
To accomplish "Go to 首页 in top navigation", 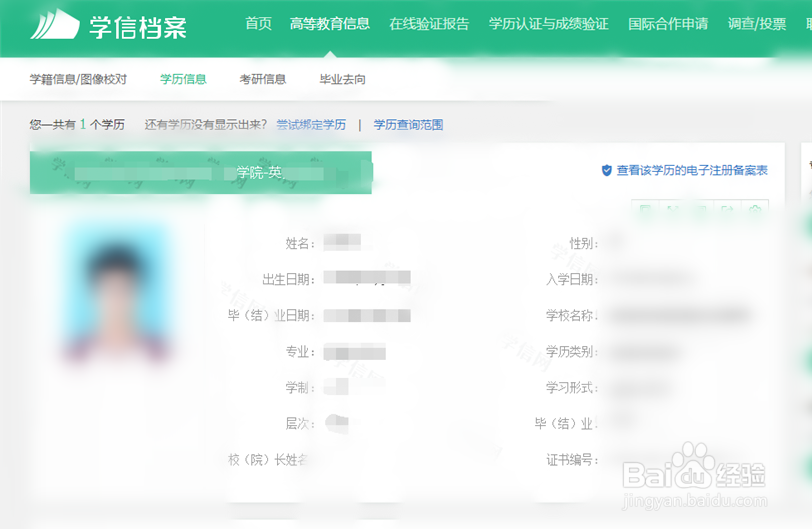I will (x=258, y=24).
